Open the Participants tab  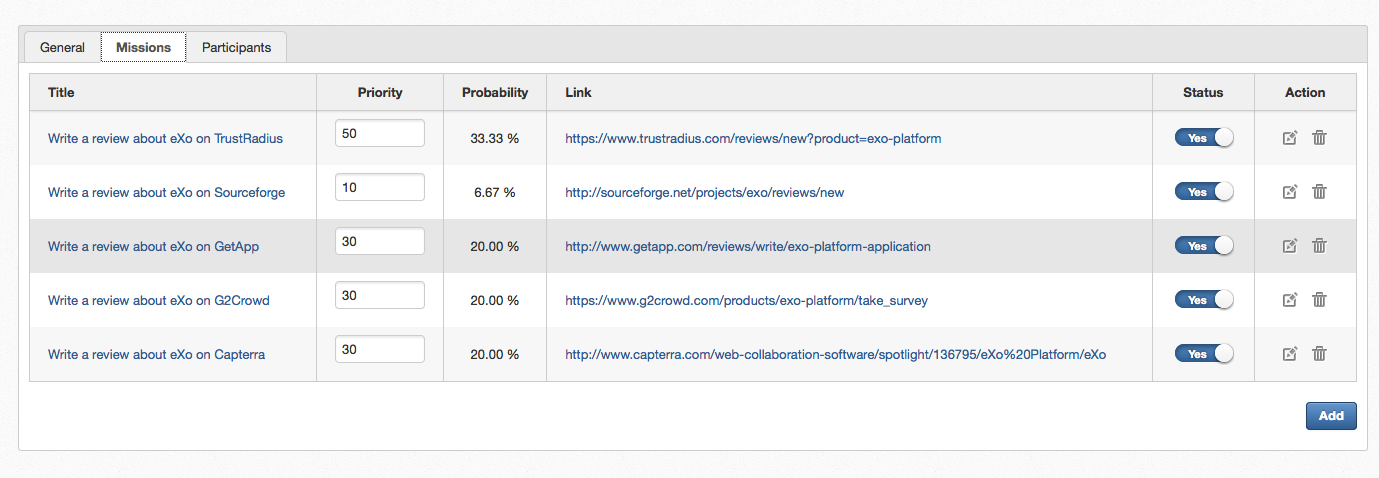[x=236, y=47]
